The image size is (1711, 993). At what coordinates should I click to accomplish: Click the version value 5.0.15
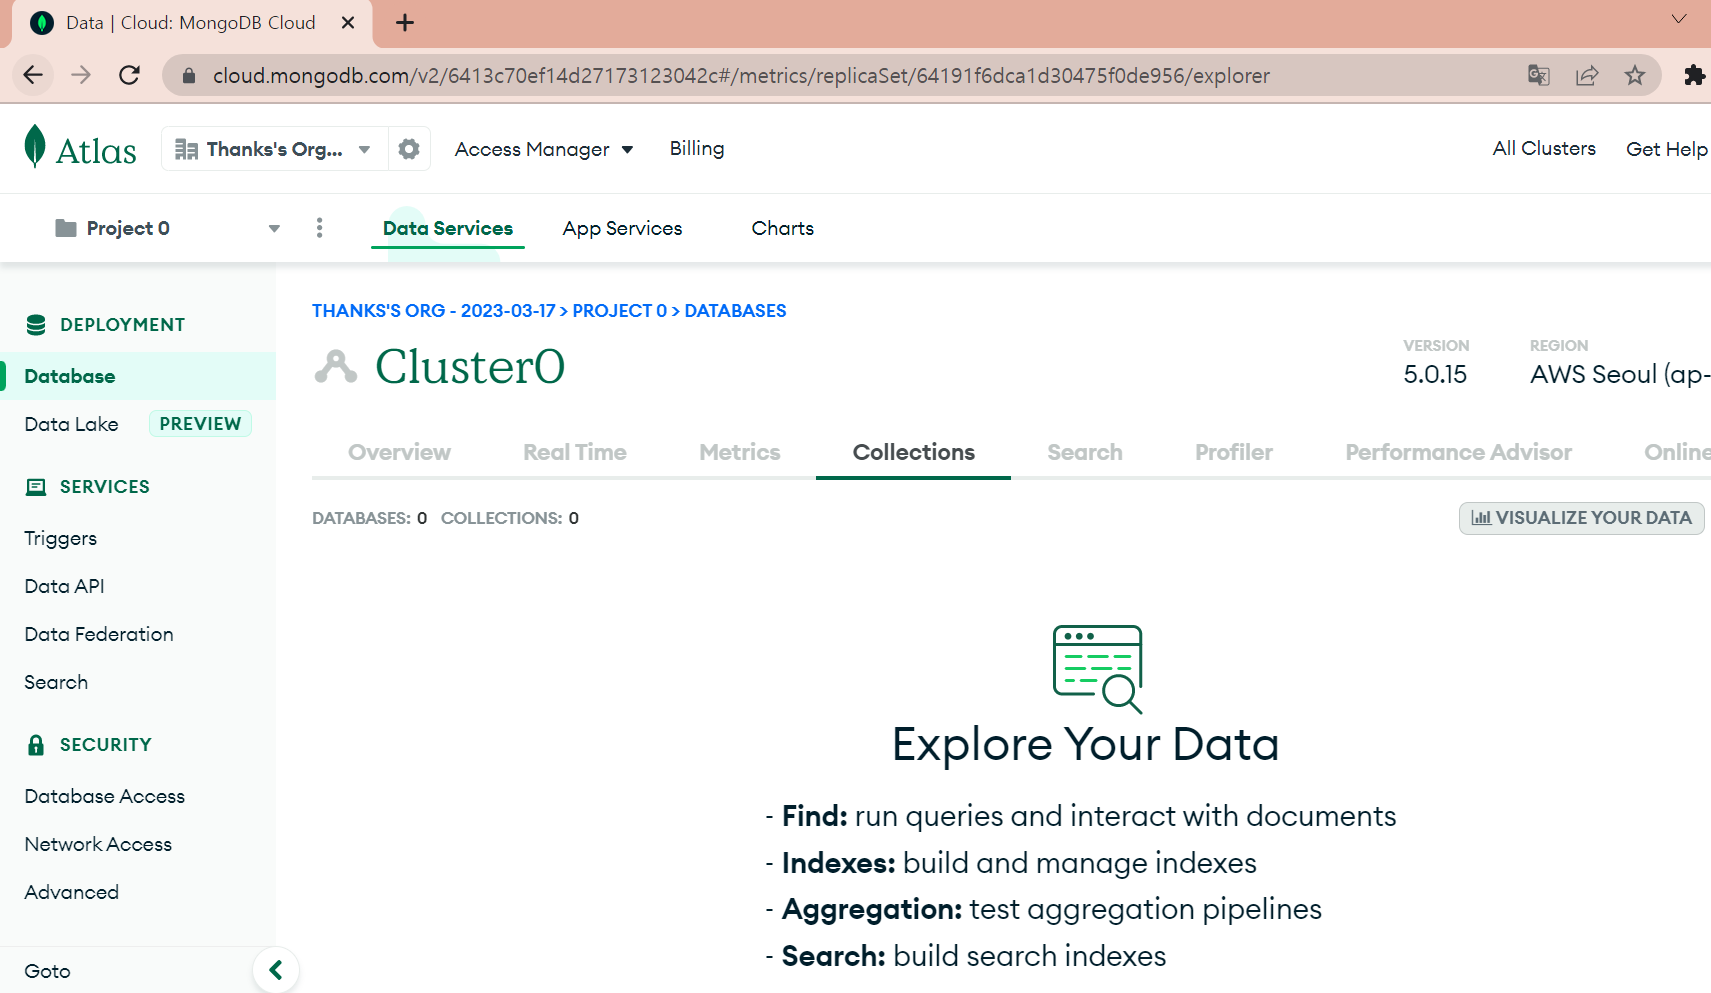tap(1435, 374)
